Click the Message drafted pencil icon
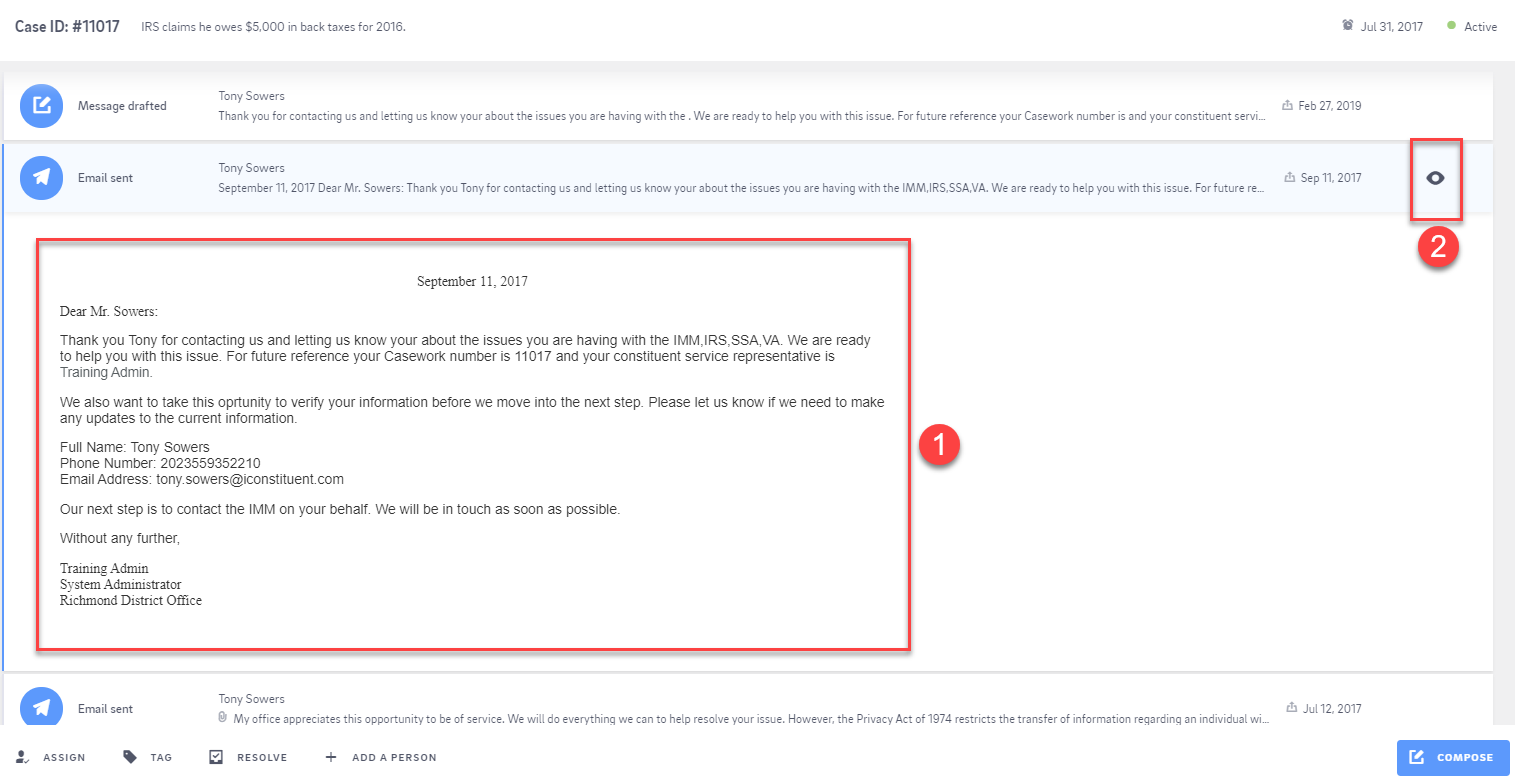Image resolution: width=1515 pixels, height=781 pixels. tap(41, 105)
